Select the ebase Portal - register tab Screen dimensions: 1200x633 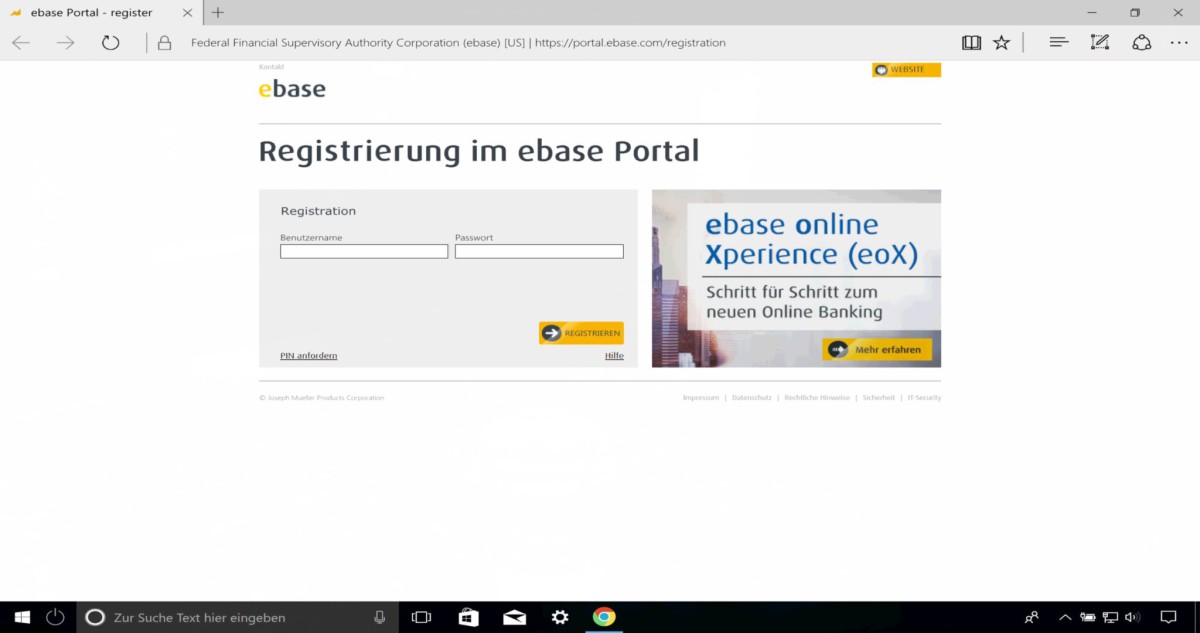(x=91, y=13)
